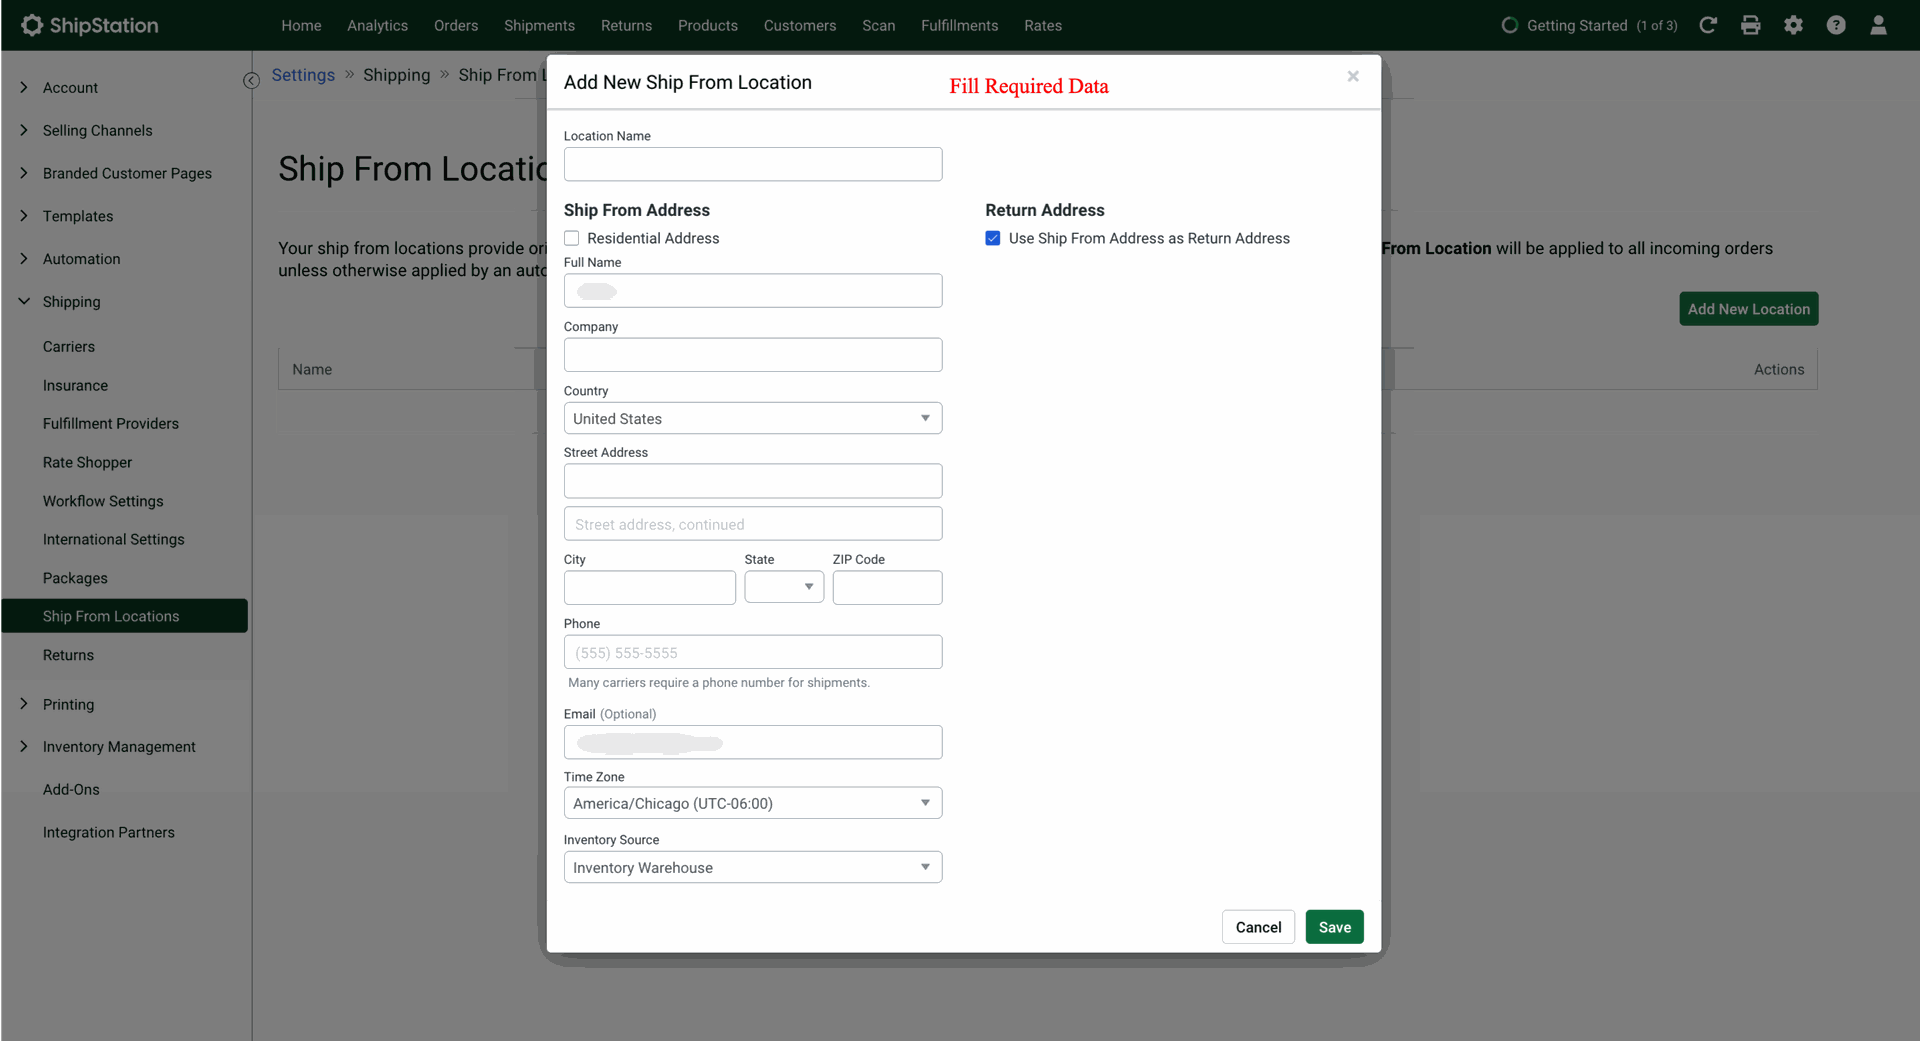The image size is (1920, 1041).
Task: Open the user profile icon
Action: [1878, 25]
